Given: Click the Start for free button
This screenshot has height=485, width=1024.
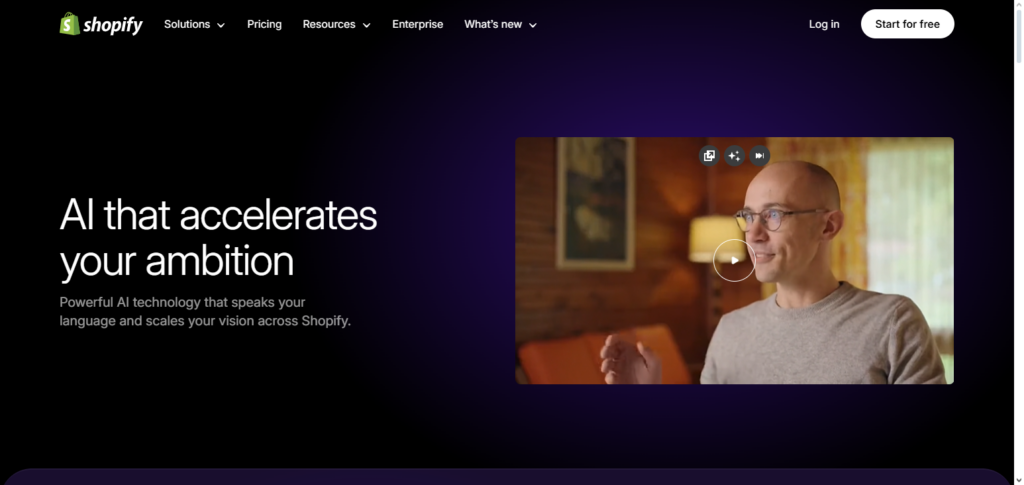Looking at the screenshot, I should click(x=907, y=24).
